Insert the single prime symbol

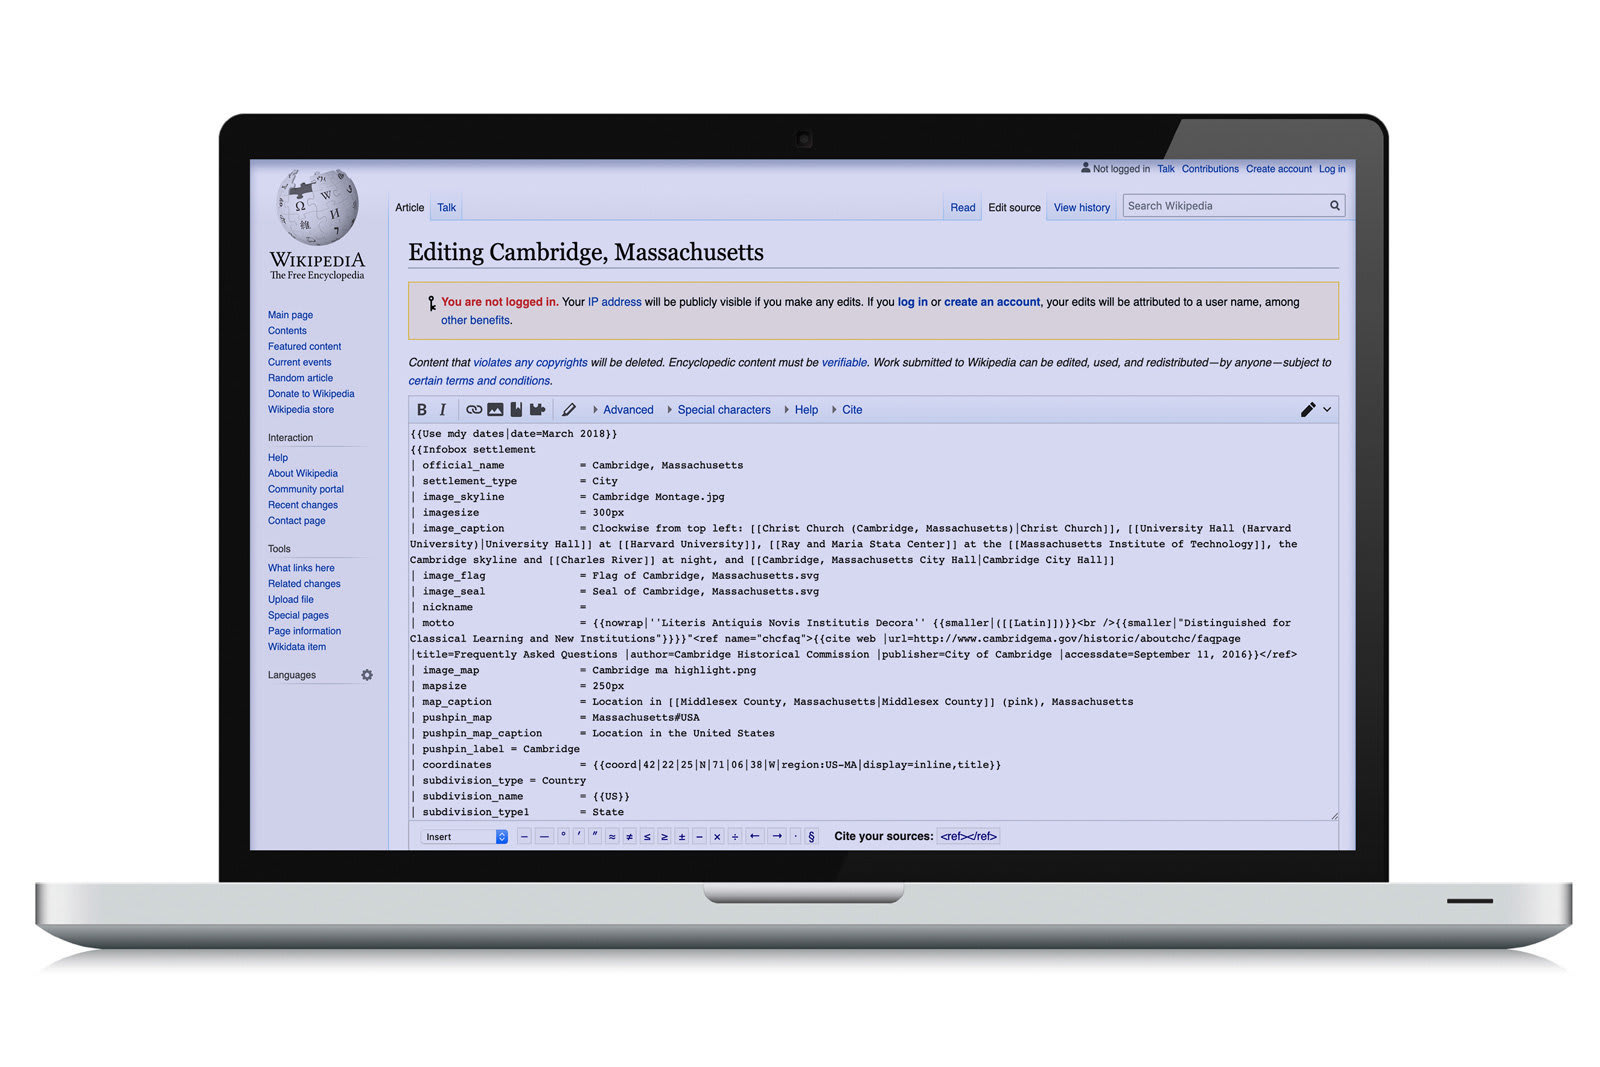579,837
